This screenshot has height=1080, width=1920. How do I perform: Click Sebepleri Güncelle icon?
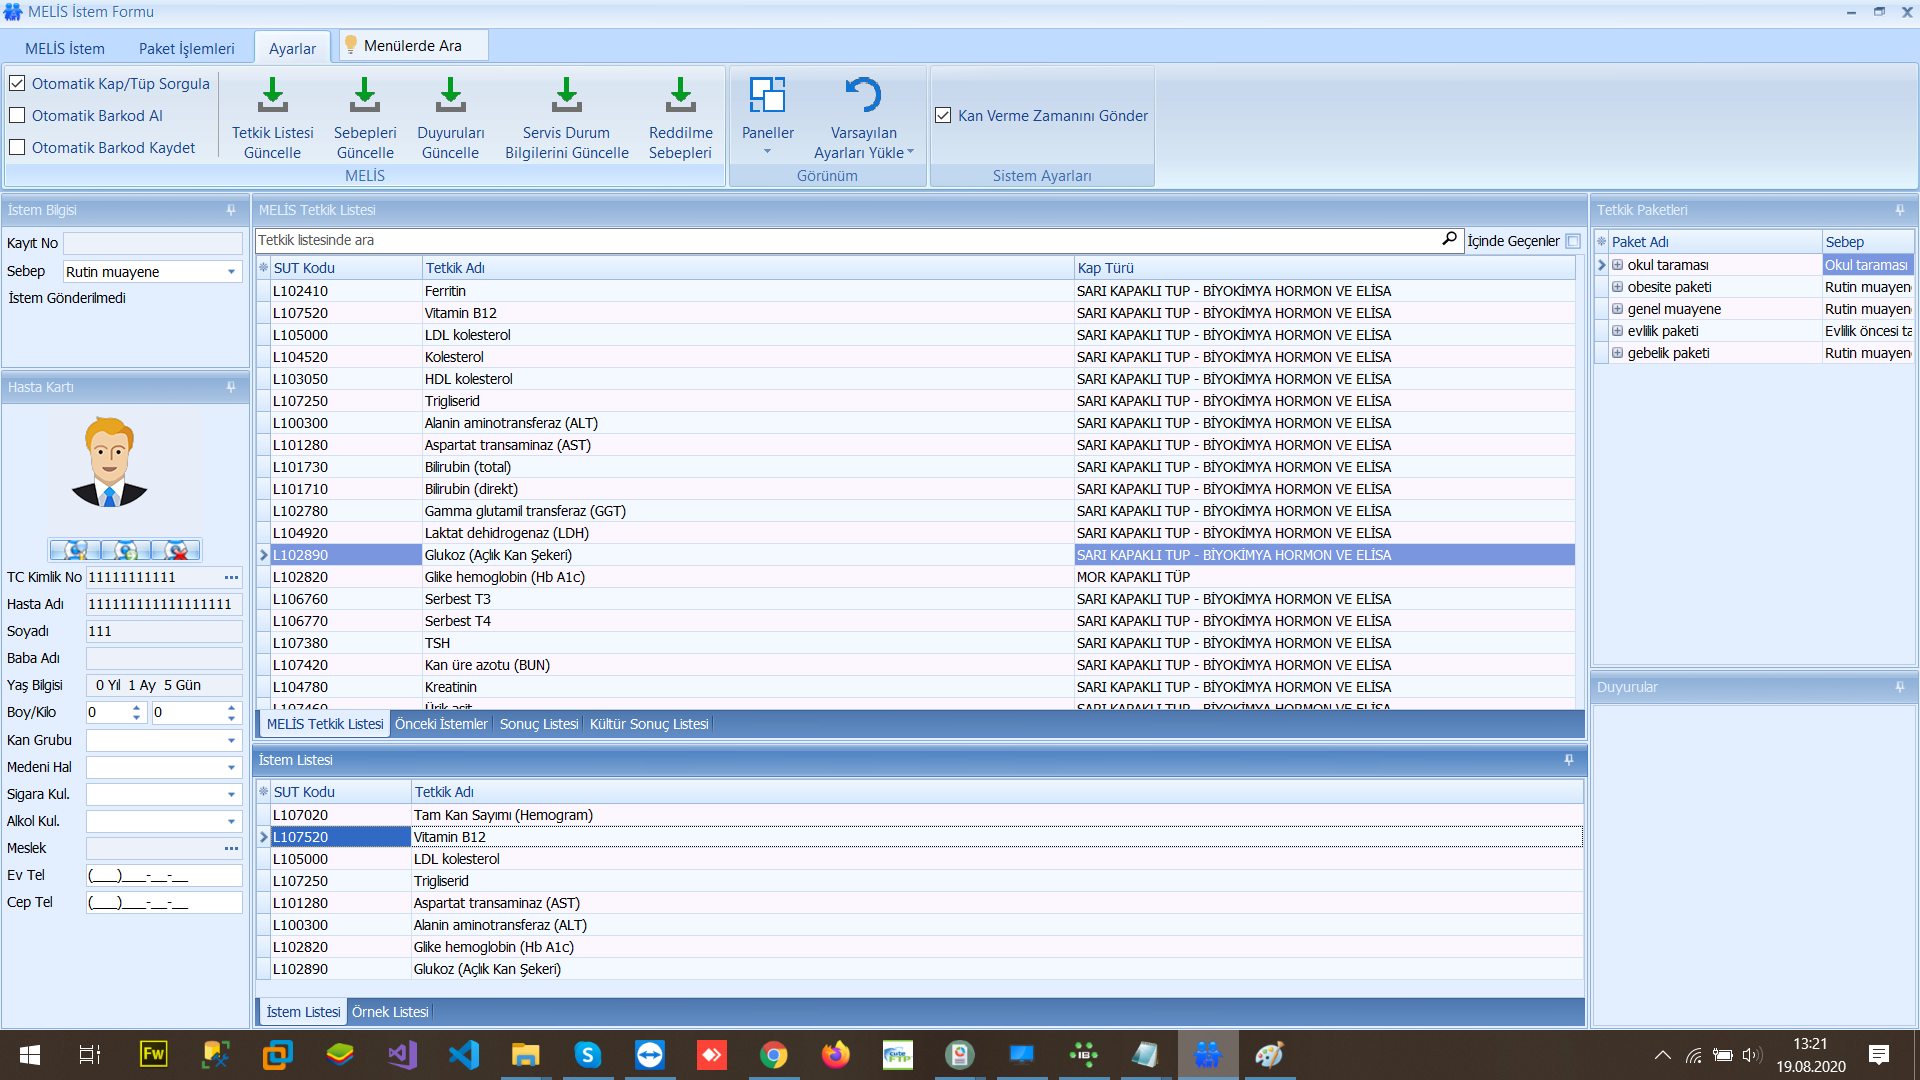pyautogui.click(x=365, y=95)
